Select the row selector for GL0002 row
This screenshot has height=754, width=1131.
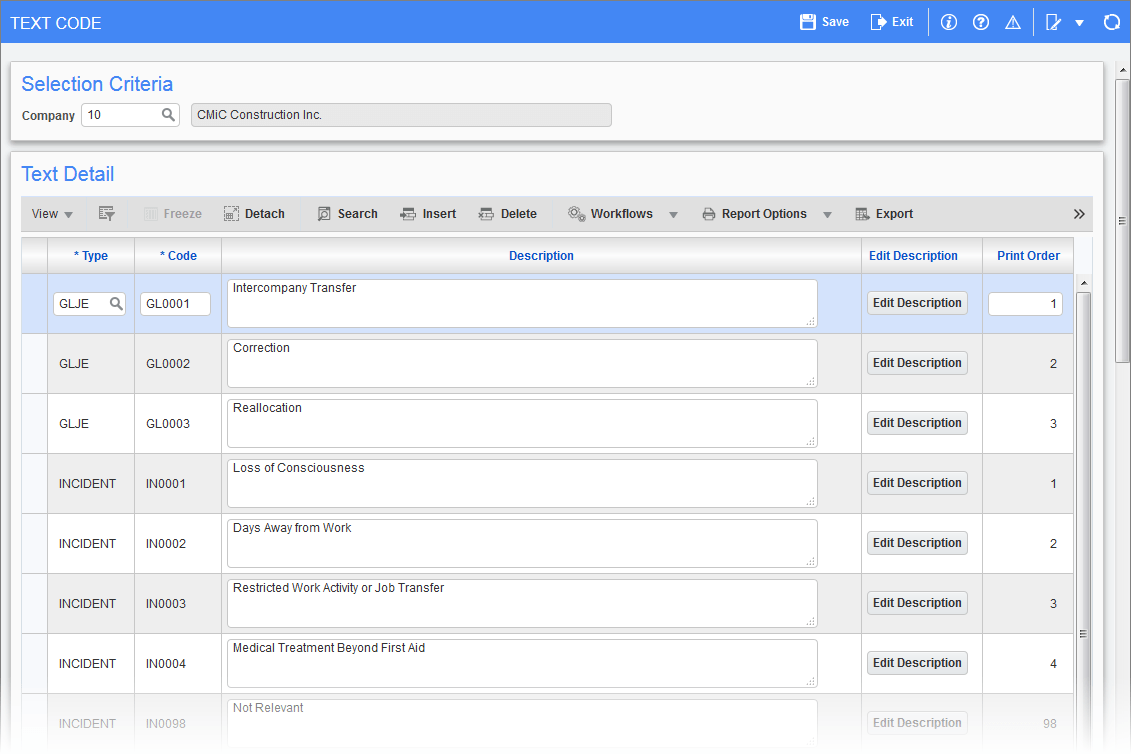click(35, 364)
